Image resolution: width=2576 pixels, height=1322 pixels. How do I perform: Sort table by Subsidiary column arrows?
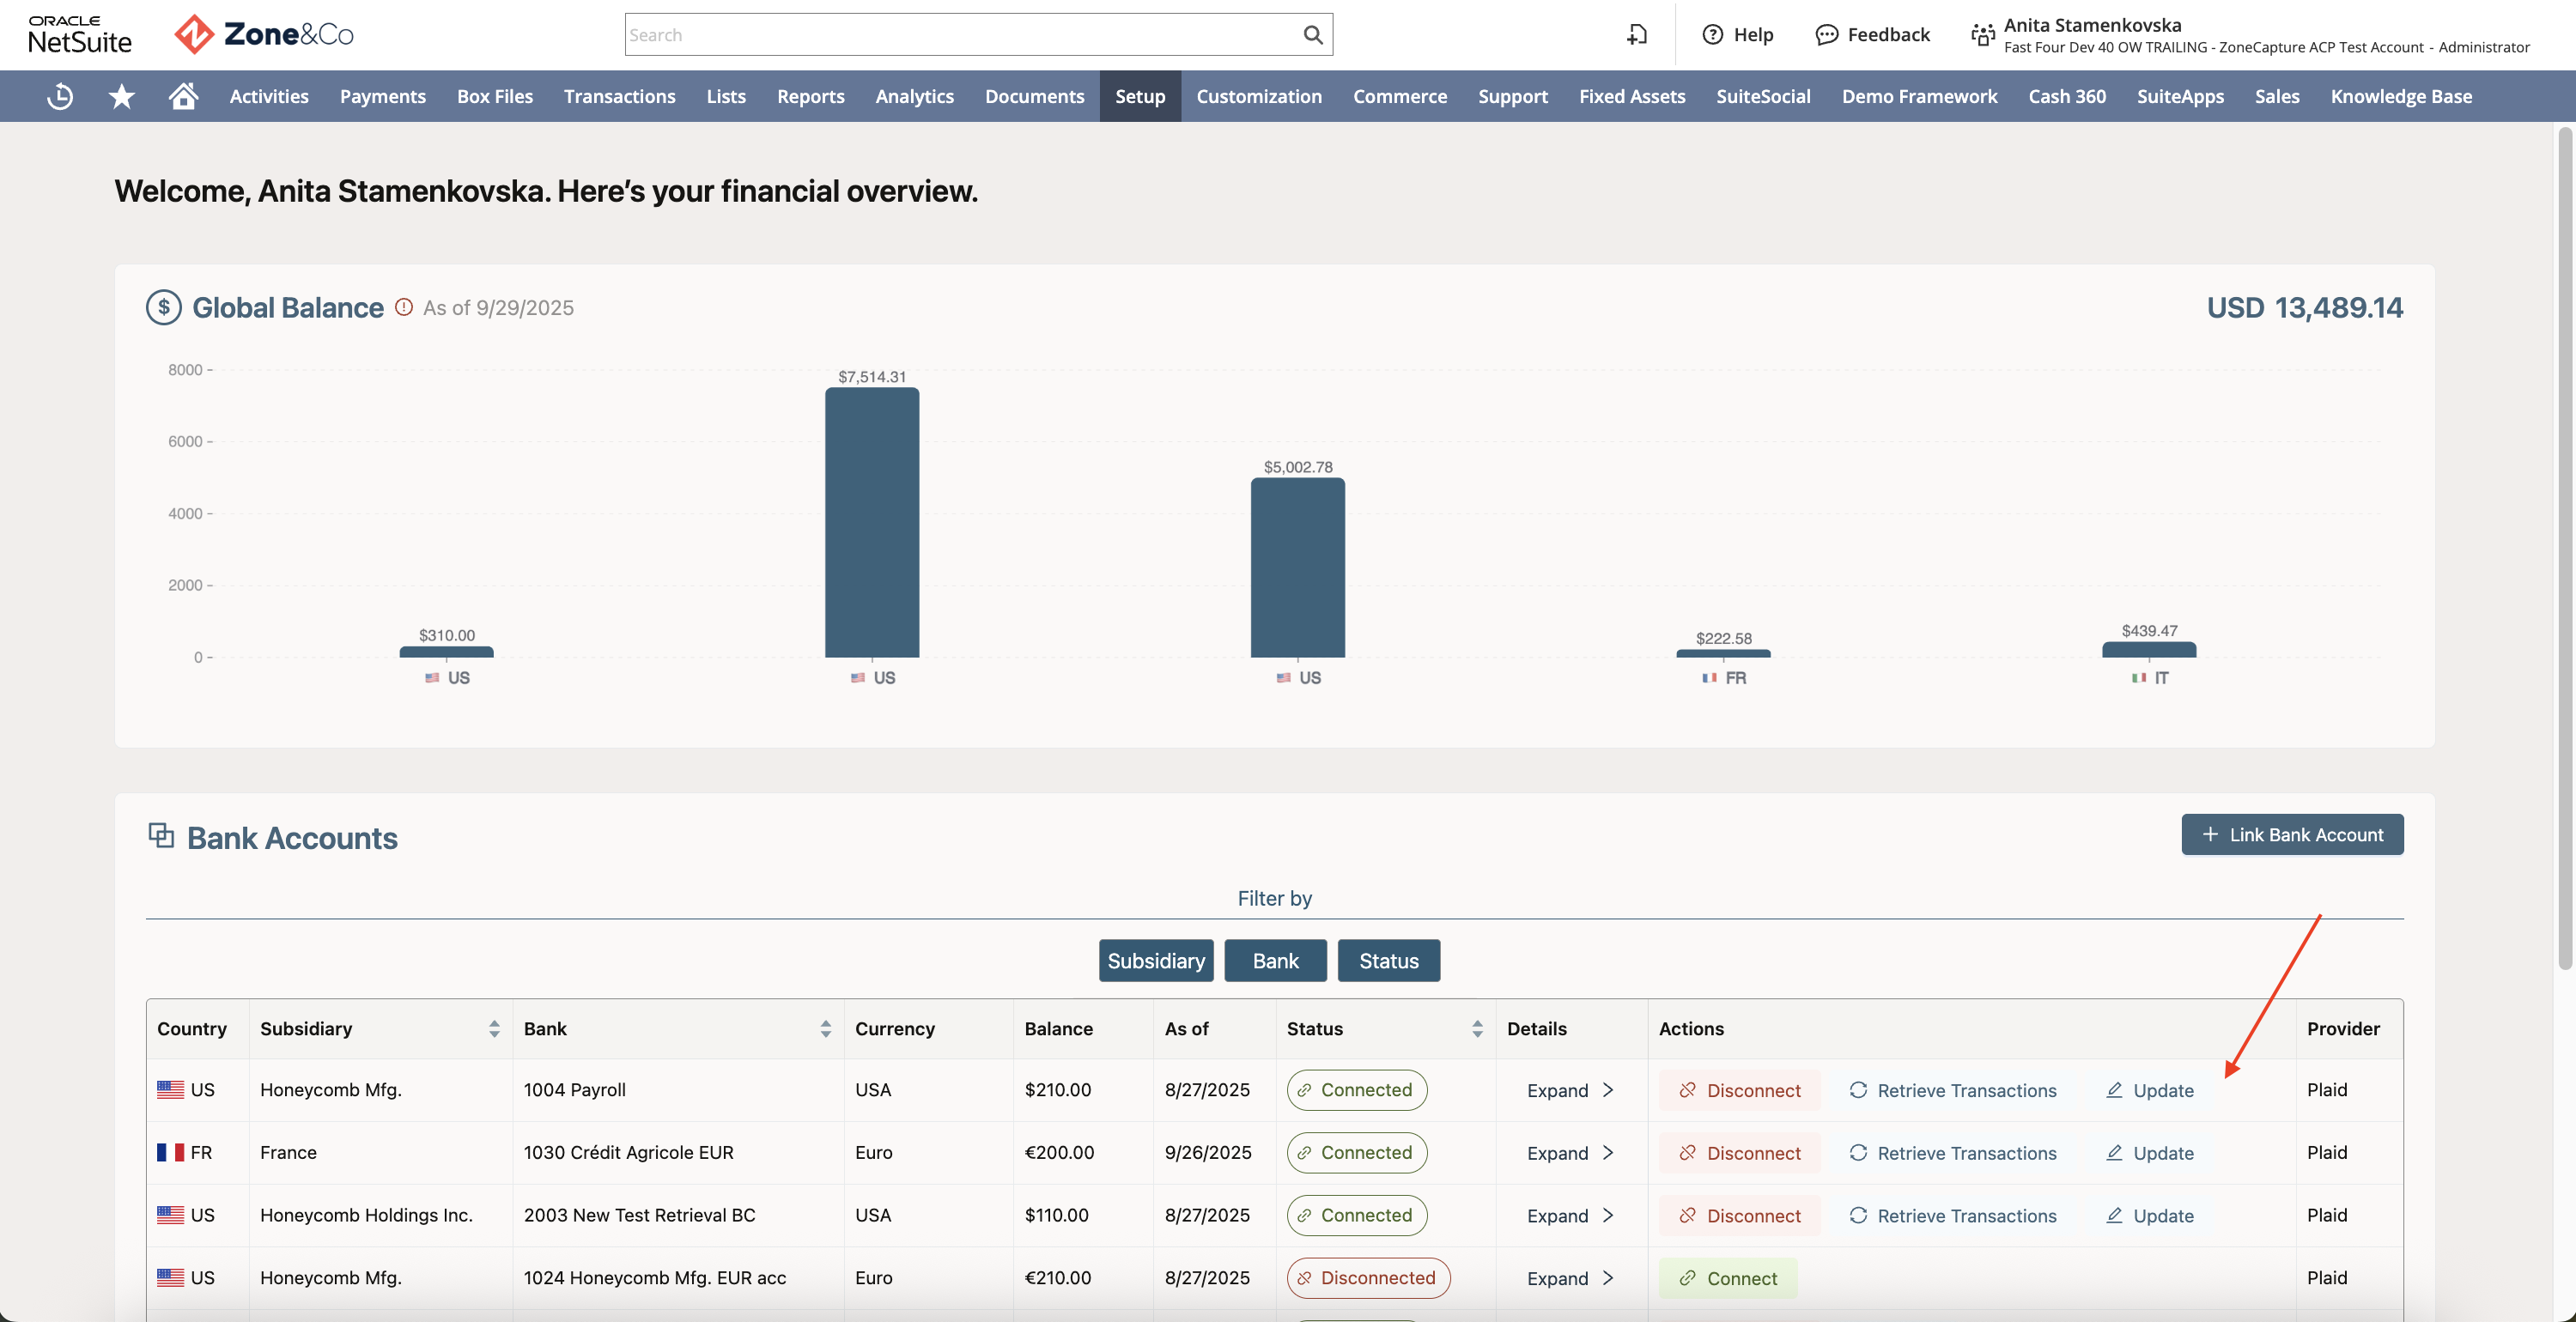point(494,1029)
